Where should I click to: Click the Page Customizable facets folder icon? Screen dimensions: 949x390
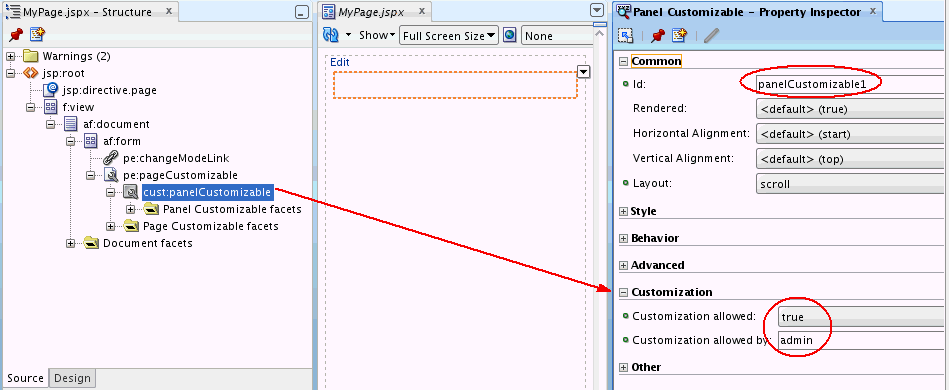point(131,226)
